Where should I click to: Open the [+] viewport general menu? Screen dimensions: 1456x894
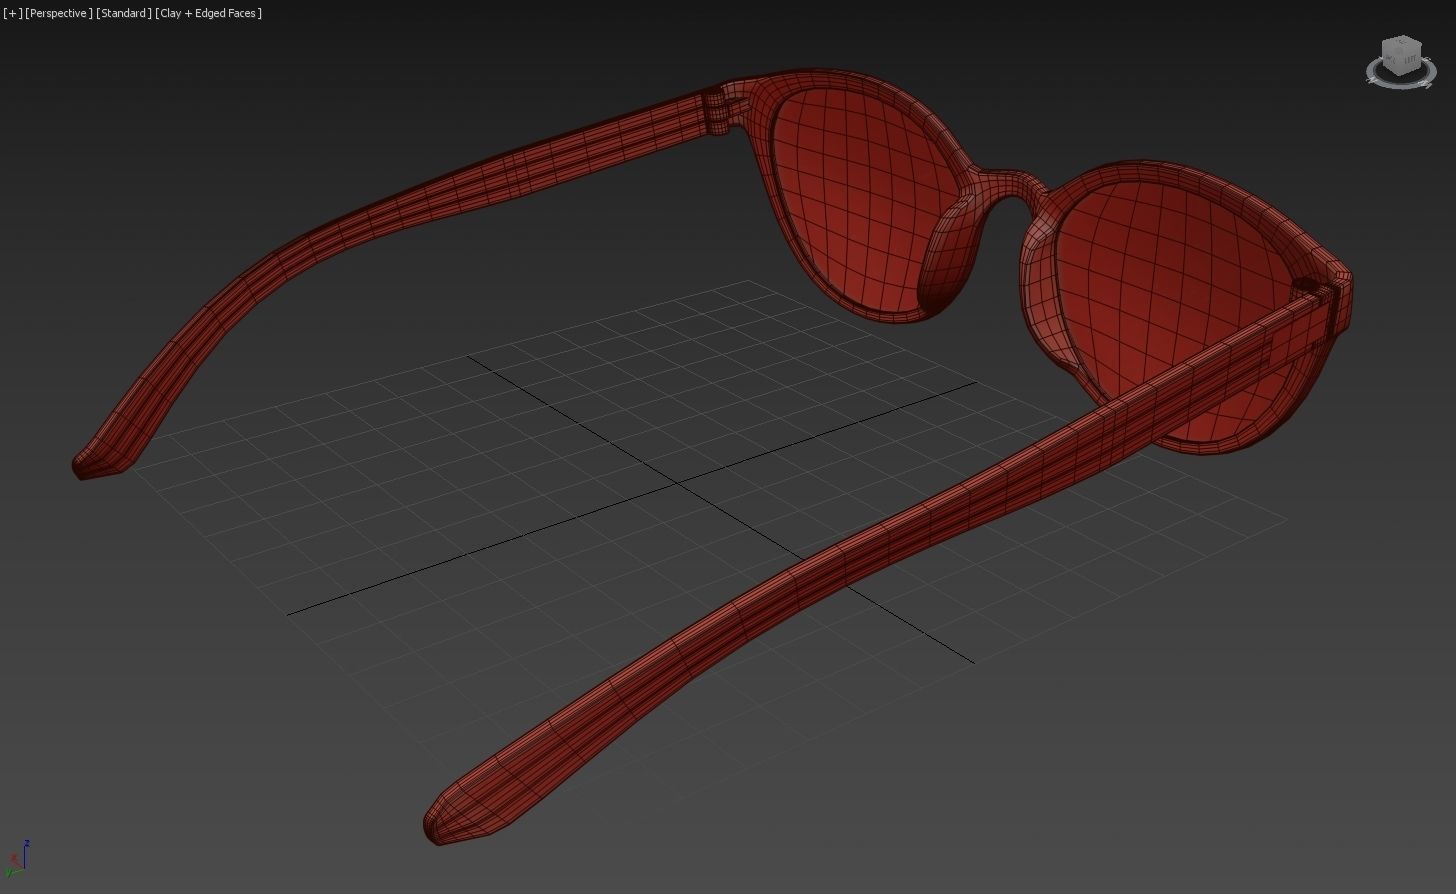12,13
